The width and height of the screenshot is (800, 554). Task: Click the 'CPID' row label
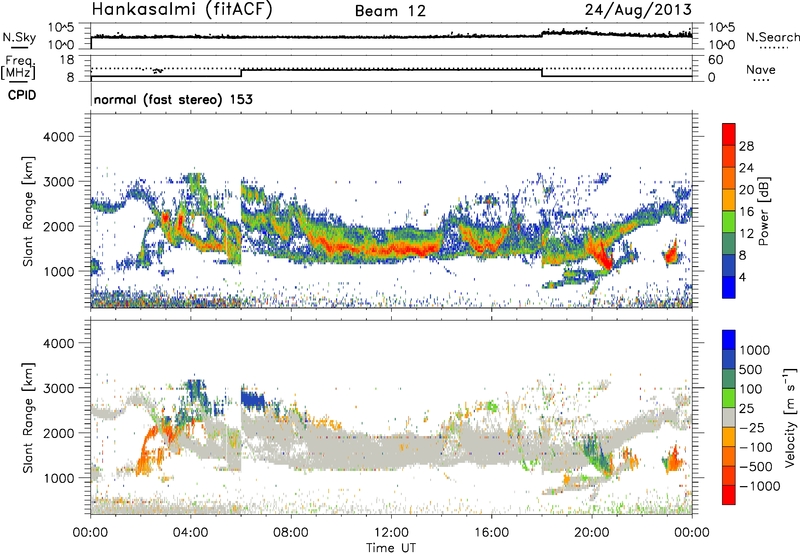[x=22, y=95]
